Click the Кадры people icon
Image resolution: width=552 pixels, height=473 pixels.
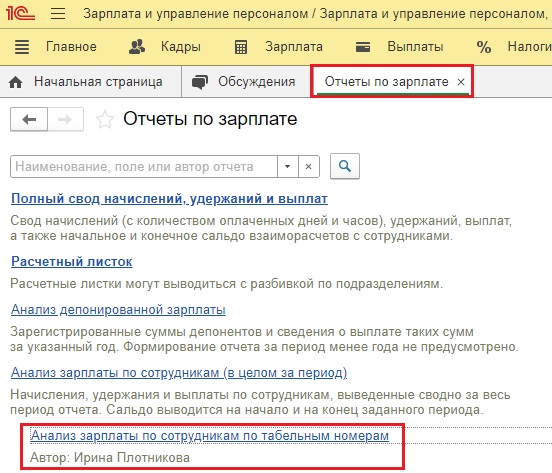137,46
